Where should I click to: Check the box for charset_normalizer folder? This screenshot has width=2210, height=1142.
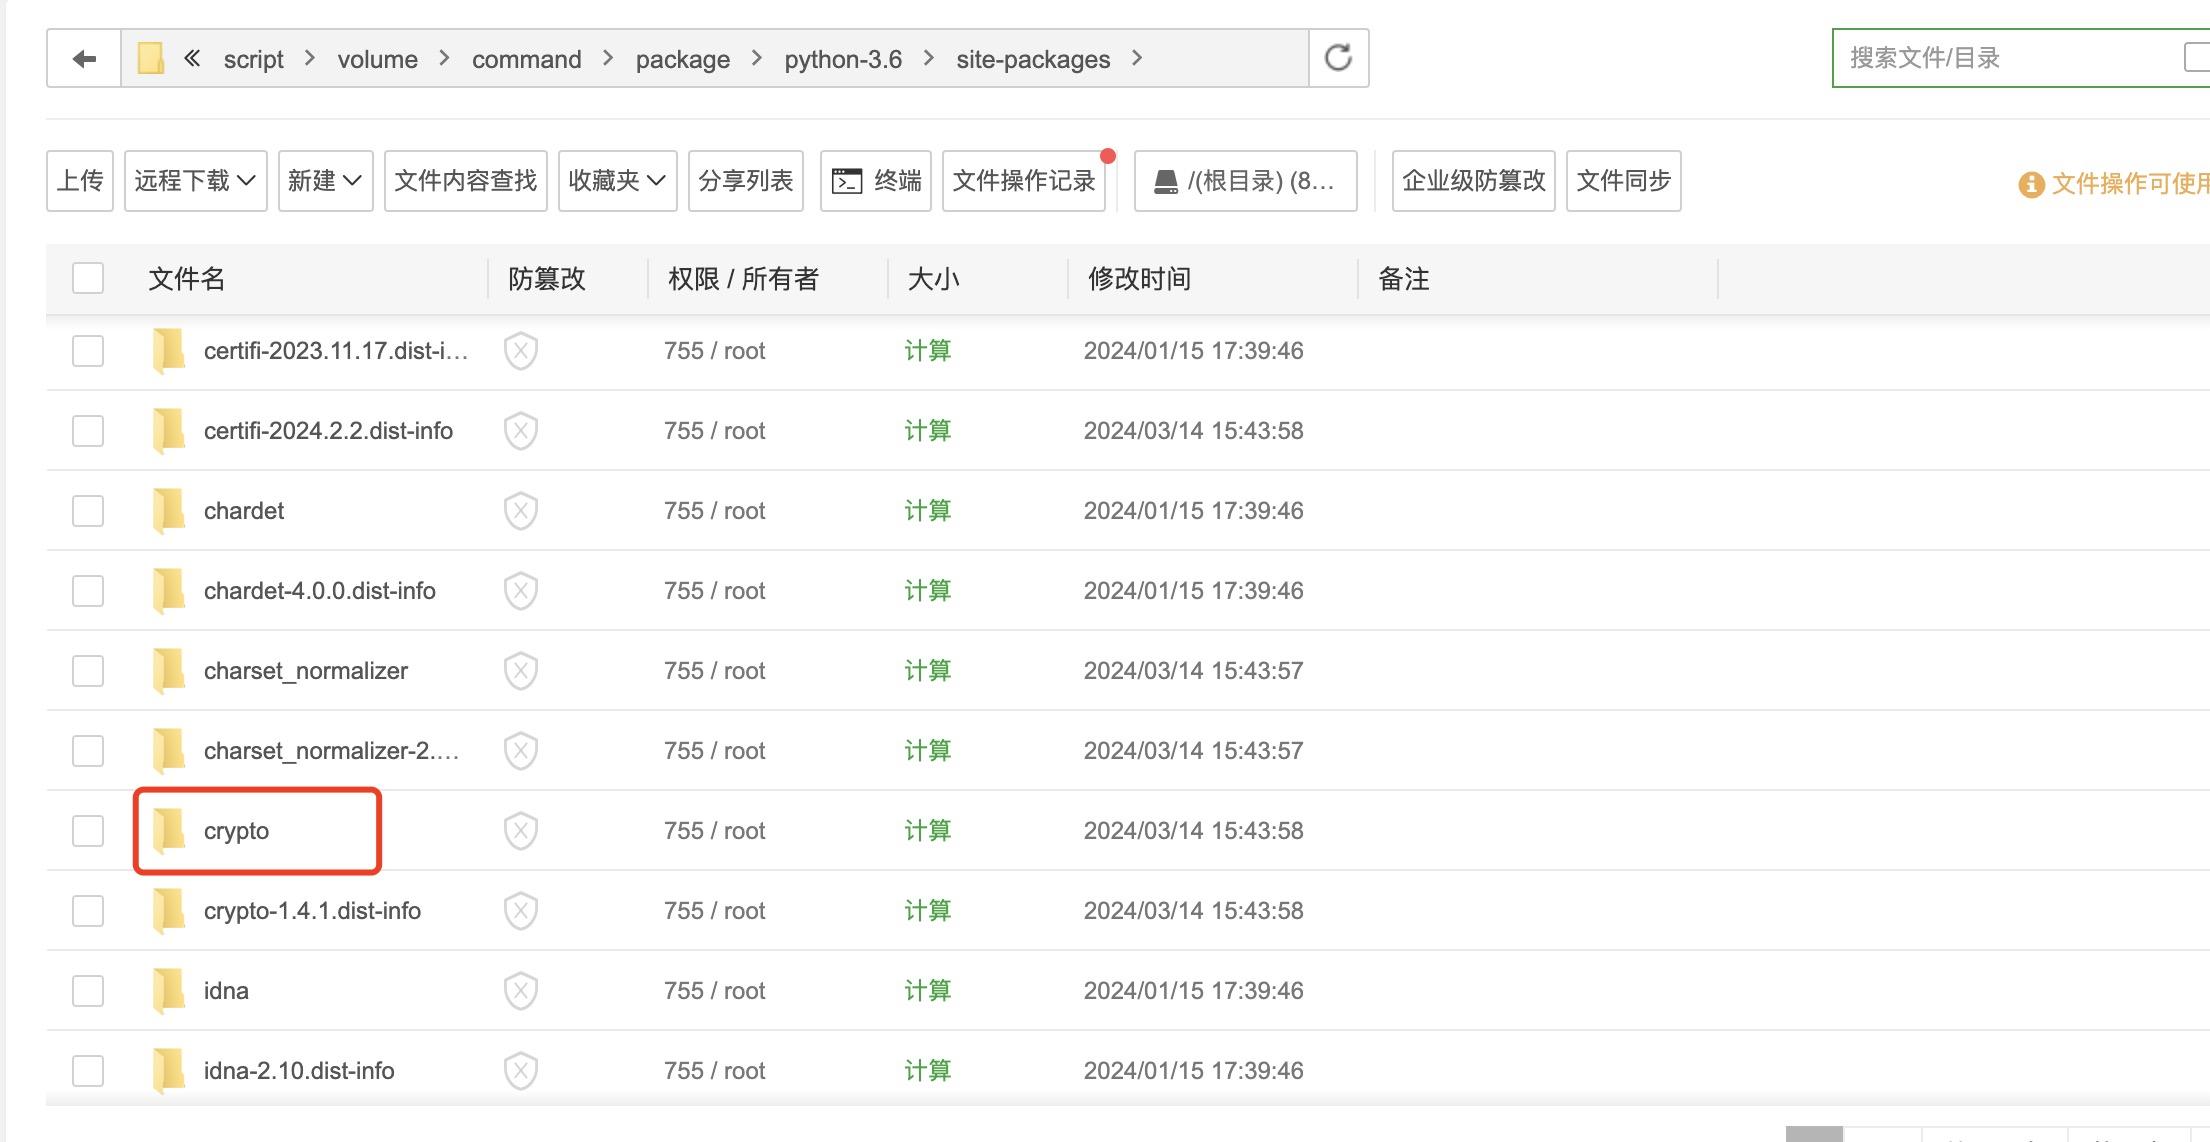[x=88, y=671]
